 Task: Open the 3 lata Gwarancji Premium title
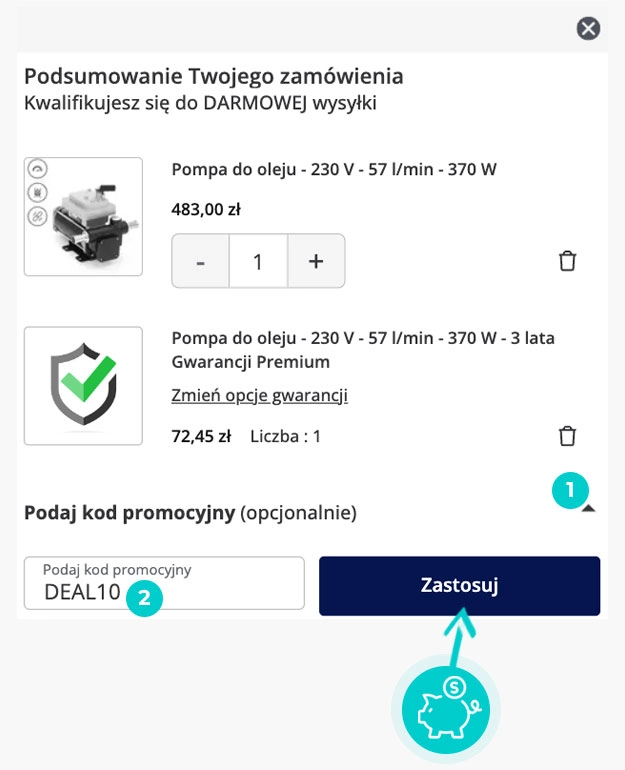[x=363, y=349]
